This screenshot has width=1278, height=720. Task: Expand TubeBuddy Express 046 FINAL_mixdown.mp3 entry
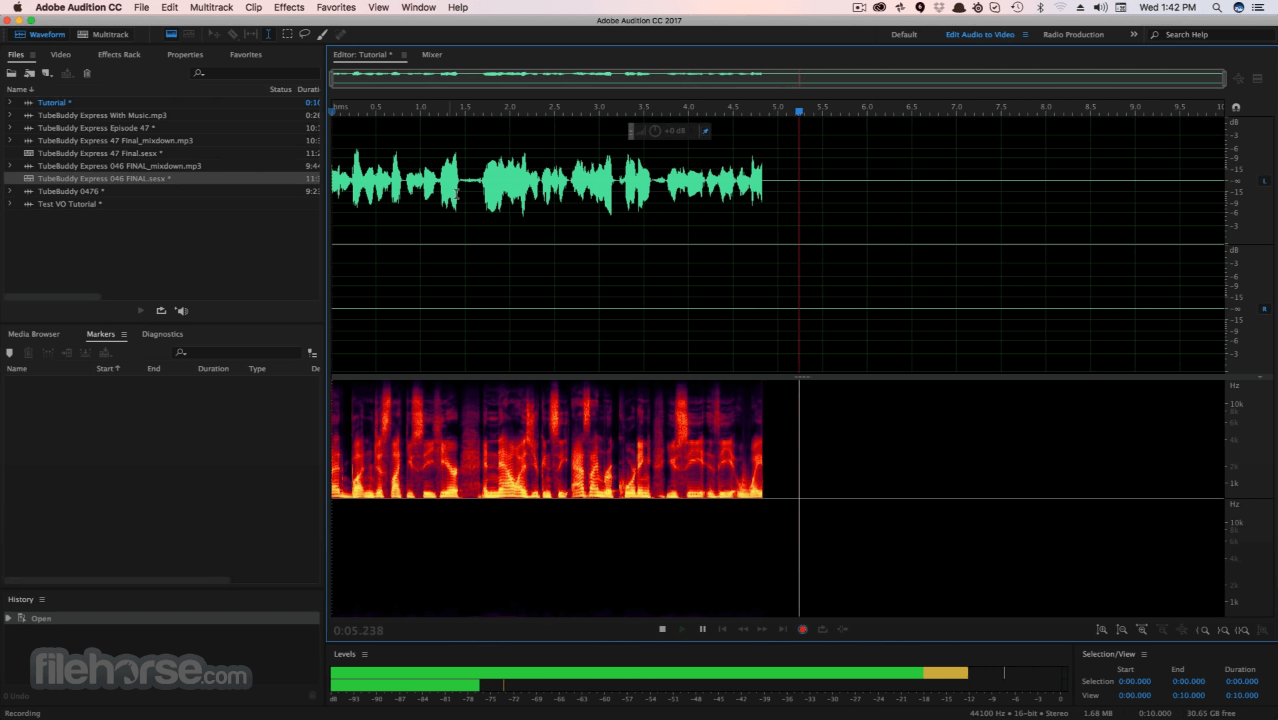pos(10,166)
